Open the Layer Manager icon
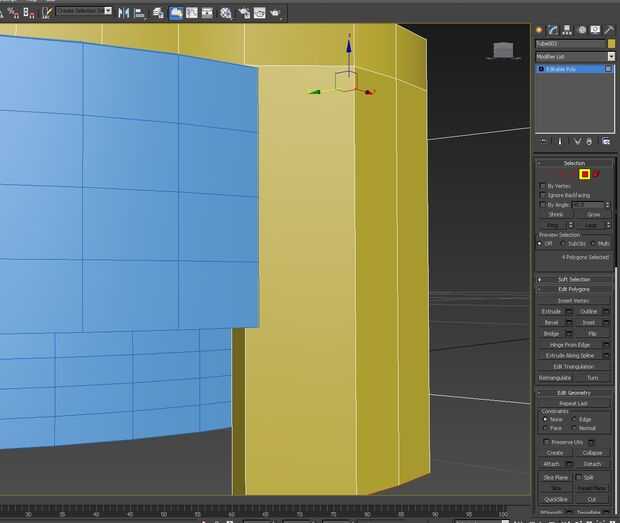The height and width of the screenshot is (523, 620). pos(158,13)
